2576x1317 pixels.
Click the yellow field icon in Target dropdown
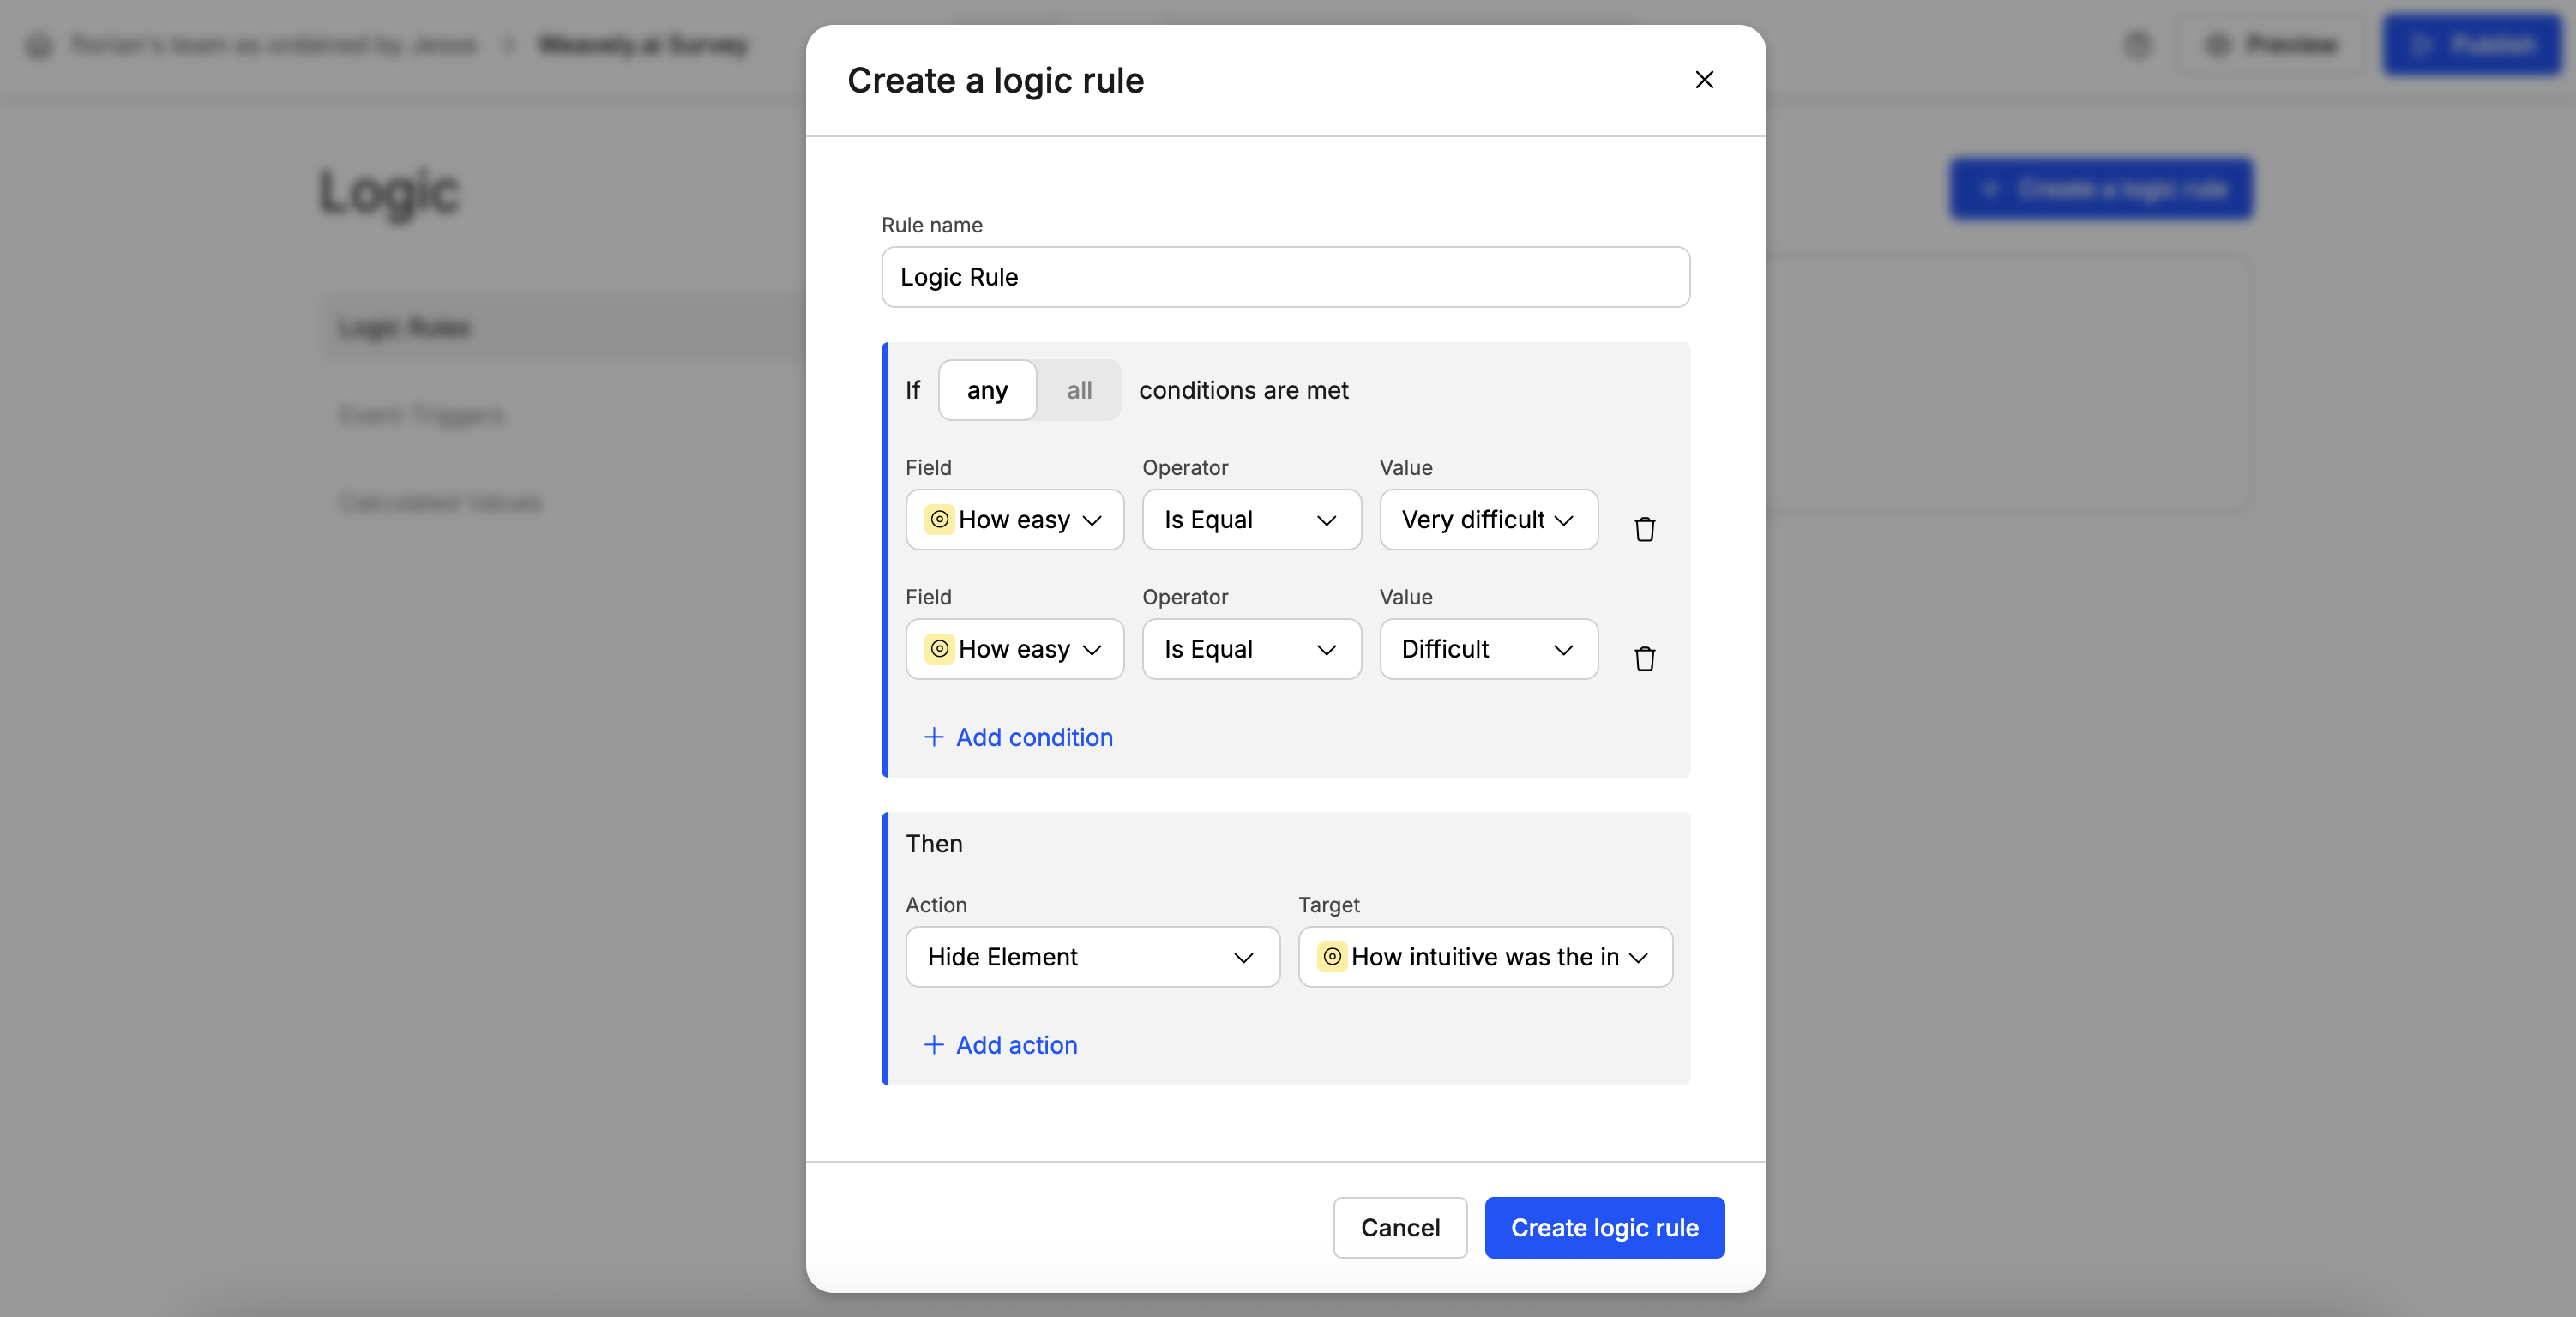tap(1332, 957)
